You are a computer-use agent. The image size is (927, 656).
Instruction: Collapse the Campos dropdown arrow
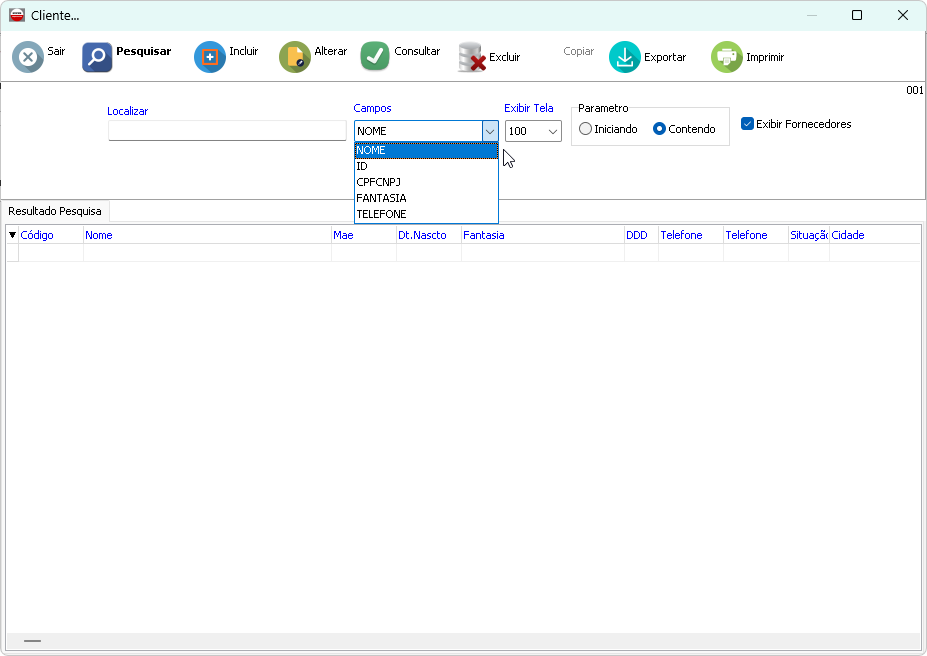pos(490,131)
